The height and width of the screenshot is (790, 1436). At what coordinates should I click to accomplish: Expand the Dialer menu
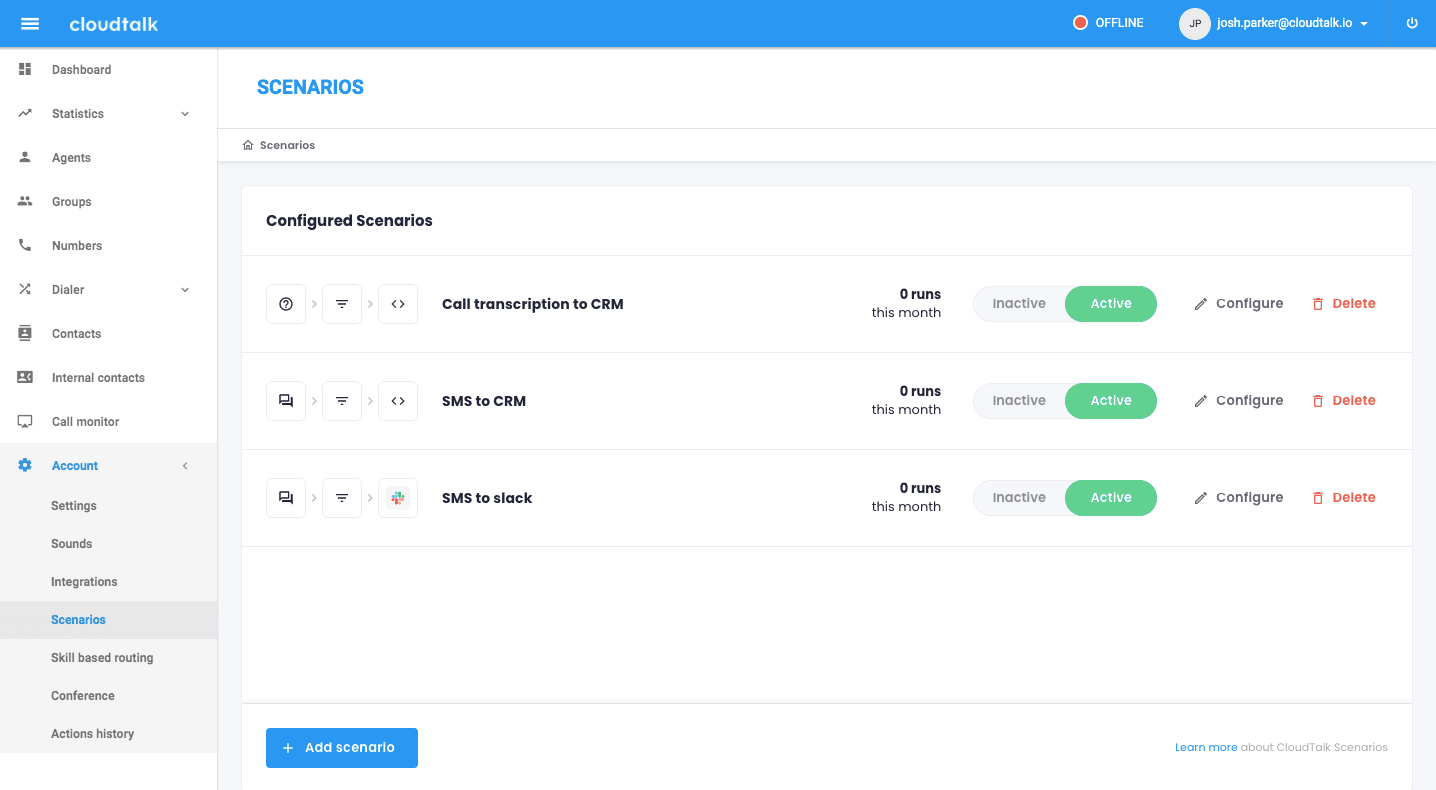pos(70,289)
